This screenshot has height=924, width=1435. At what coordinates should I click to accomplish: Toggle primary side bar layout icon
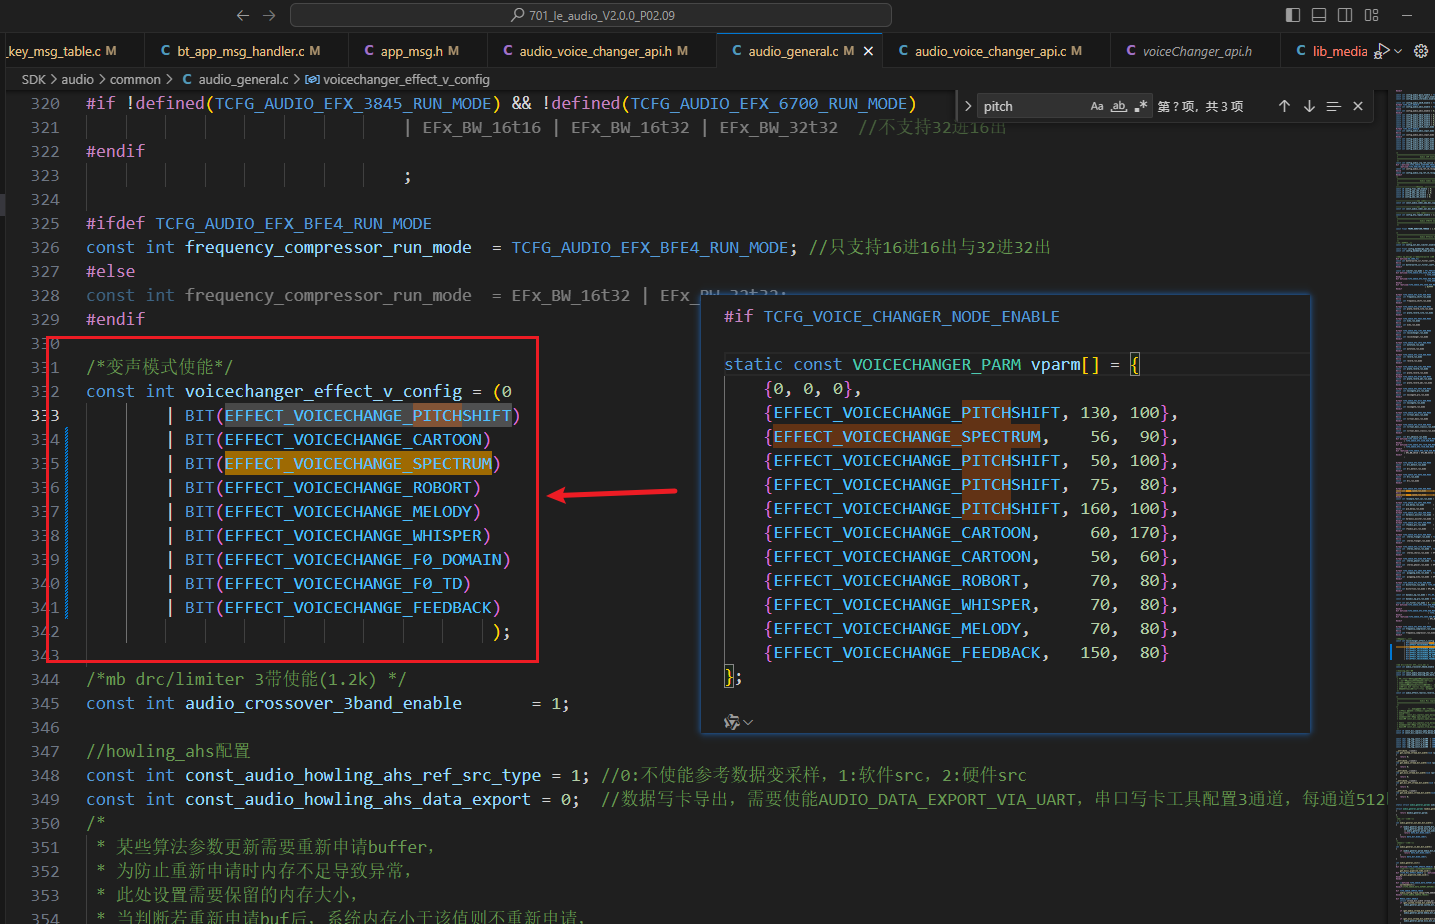(x=1293, y=15)
